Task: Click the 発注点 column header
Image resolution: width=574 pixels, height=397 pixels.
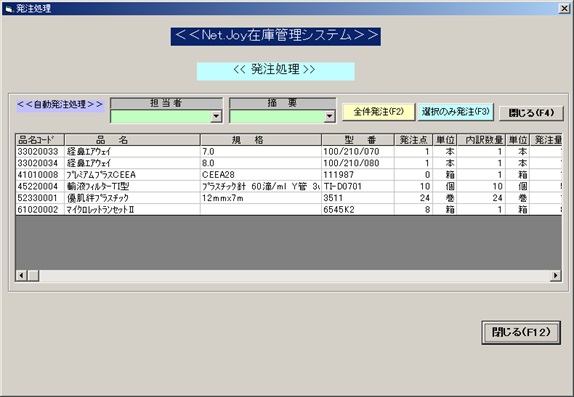Action: 414,140
